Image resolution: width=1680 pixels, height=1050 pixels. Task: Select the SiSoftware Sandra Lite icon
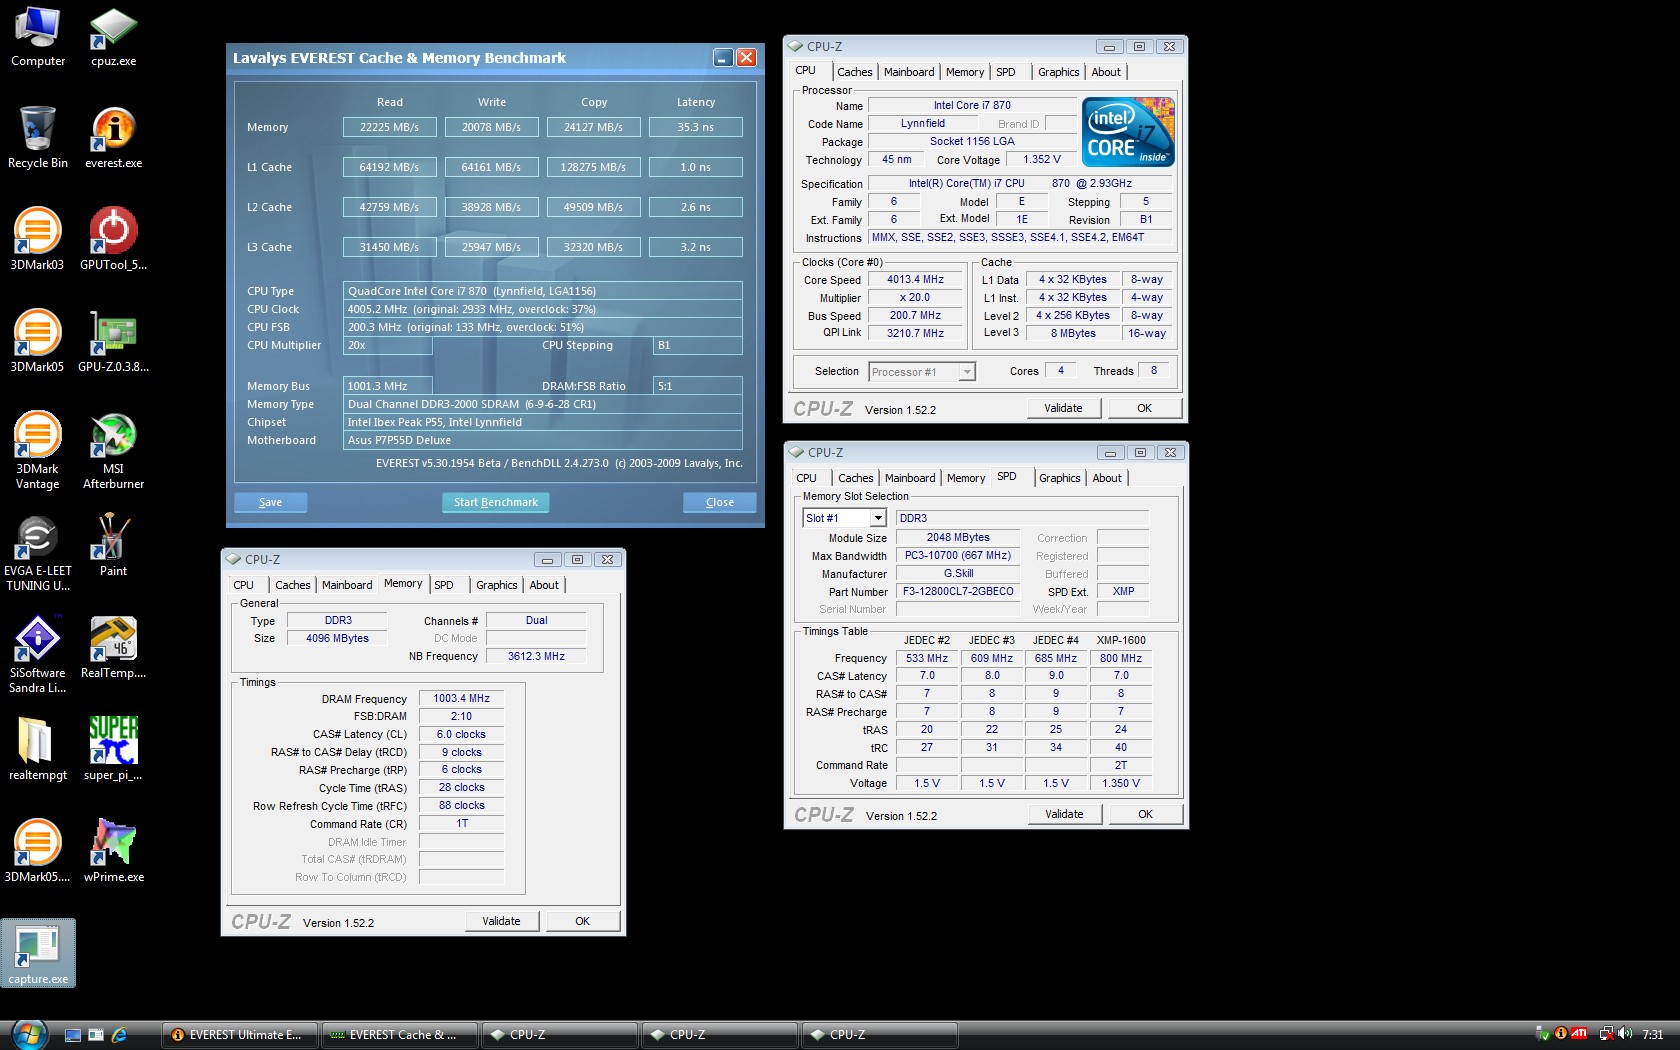tap(38, 655)
